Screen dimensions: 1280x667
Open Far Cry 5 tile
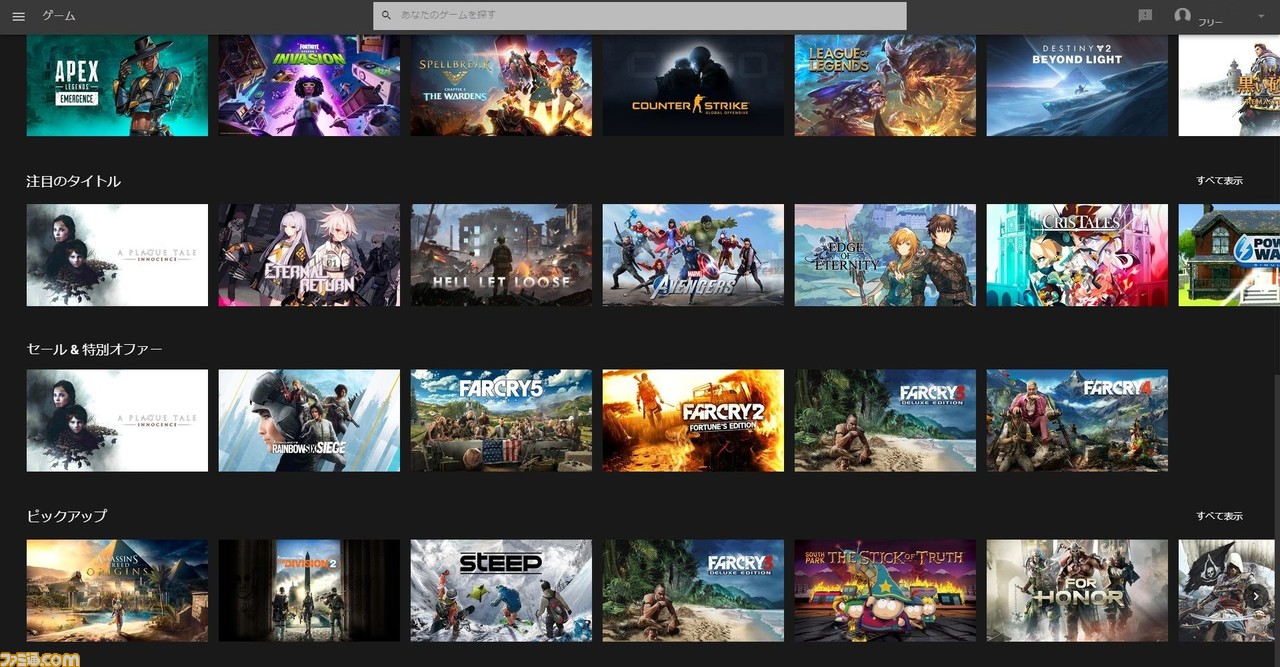(x=501, y=421)
